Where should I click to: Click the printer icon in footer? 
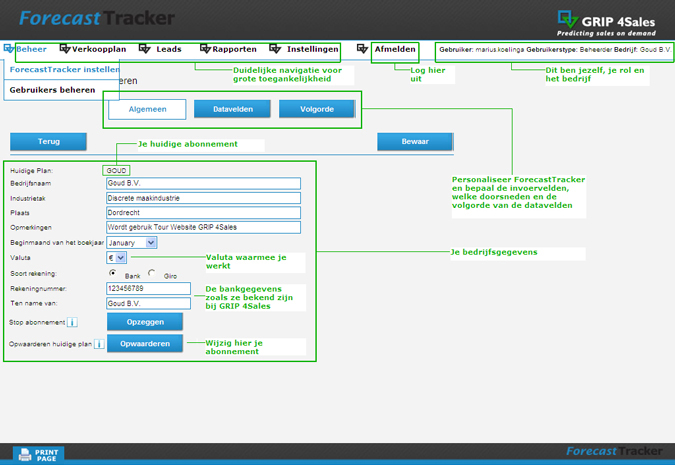pyautogui.click(x=25, y=455)
